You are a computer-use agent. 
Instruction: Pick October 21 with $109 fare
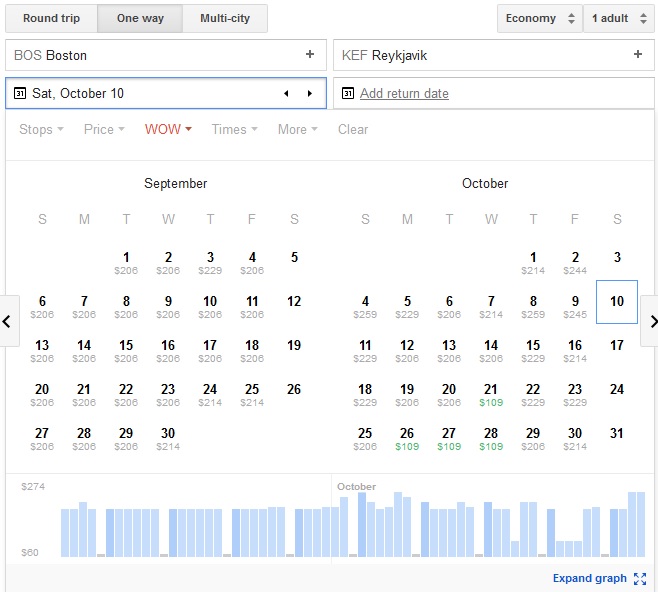(491, 394)
